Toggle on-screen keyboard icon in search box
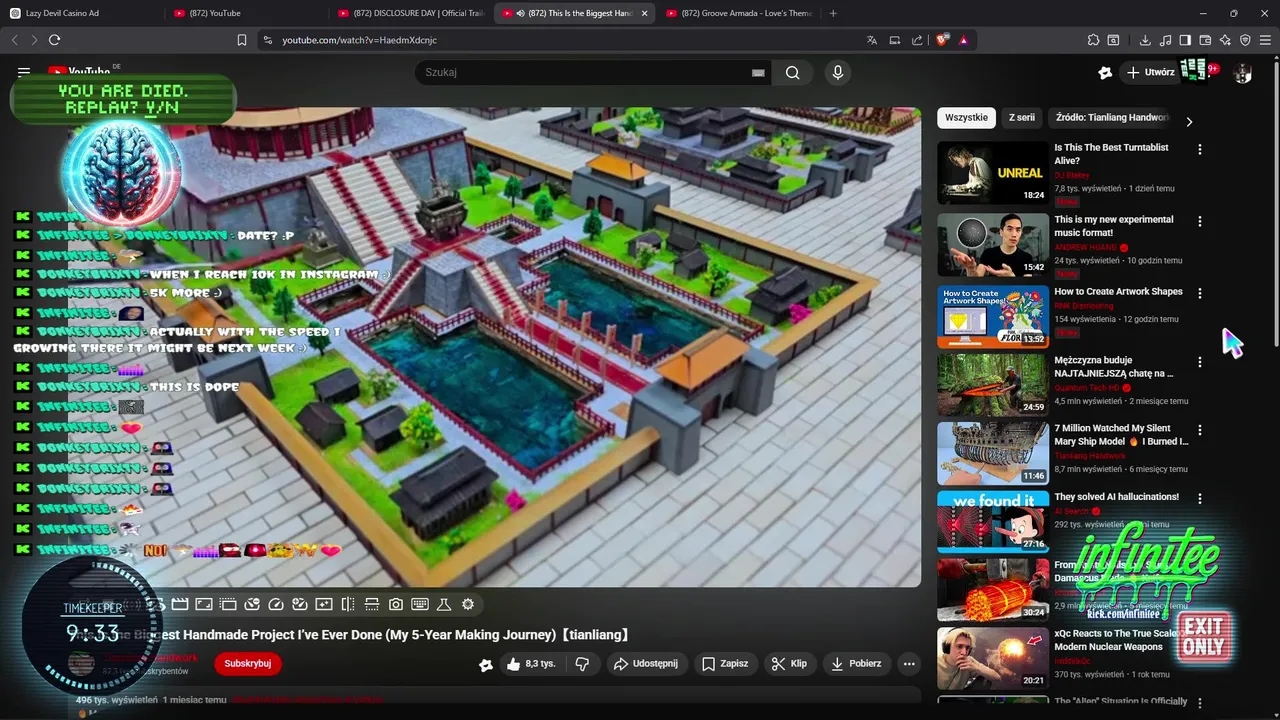 (x=758, y=72)
